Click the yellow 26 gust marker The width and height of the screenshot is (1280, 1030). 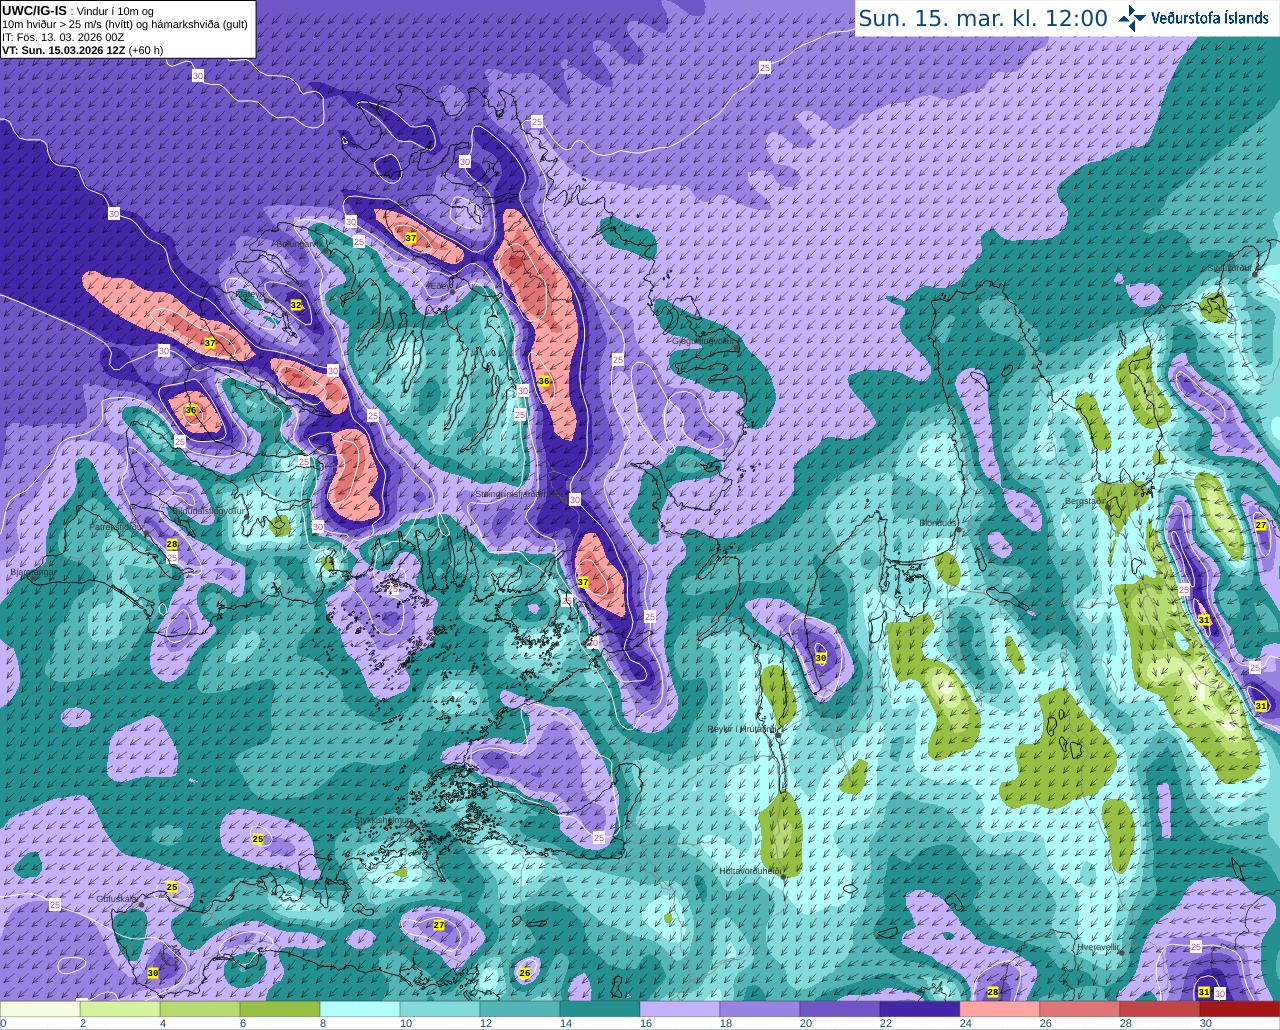(x=525, y=973)
